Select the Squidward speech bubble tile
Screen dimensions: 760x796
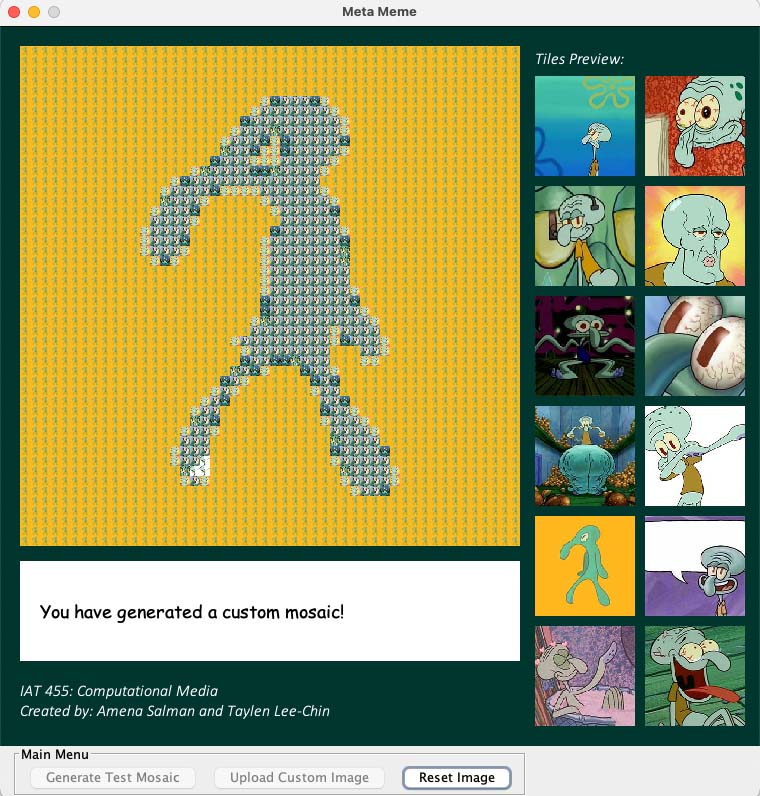click(695, 566)
